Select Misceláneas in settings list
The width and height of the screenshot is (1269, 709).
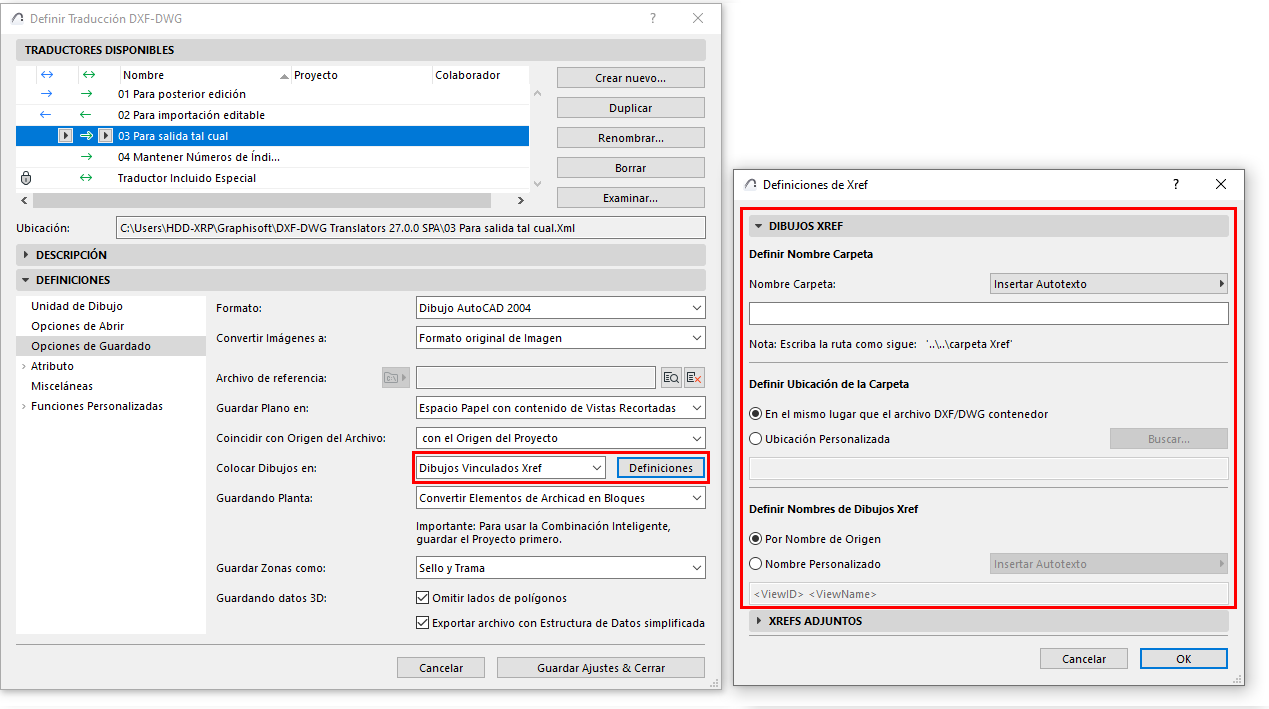pos(62,386)
